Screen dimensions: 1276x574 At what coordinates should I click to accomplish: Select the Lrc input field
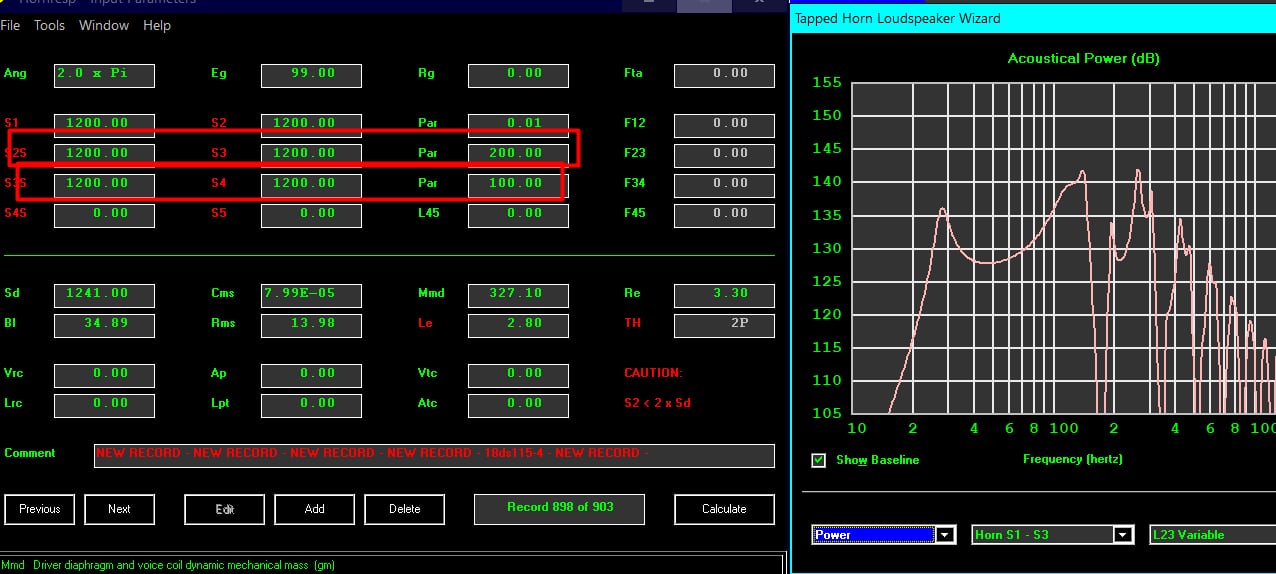click(105, 405)
